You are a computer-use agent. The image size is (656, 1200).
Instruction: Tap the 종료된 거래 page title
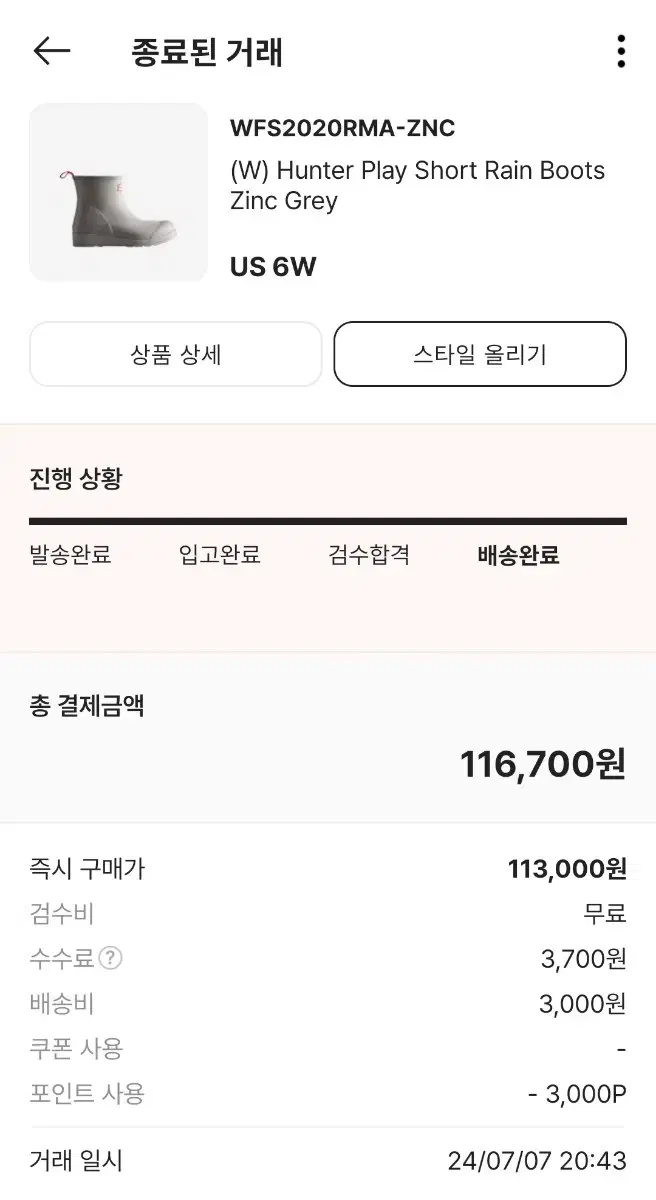(207, 52)
